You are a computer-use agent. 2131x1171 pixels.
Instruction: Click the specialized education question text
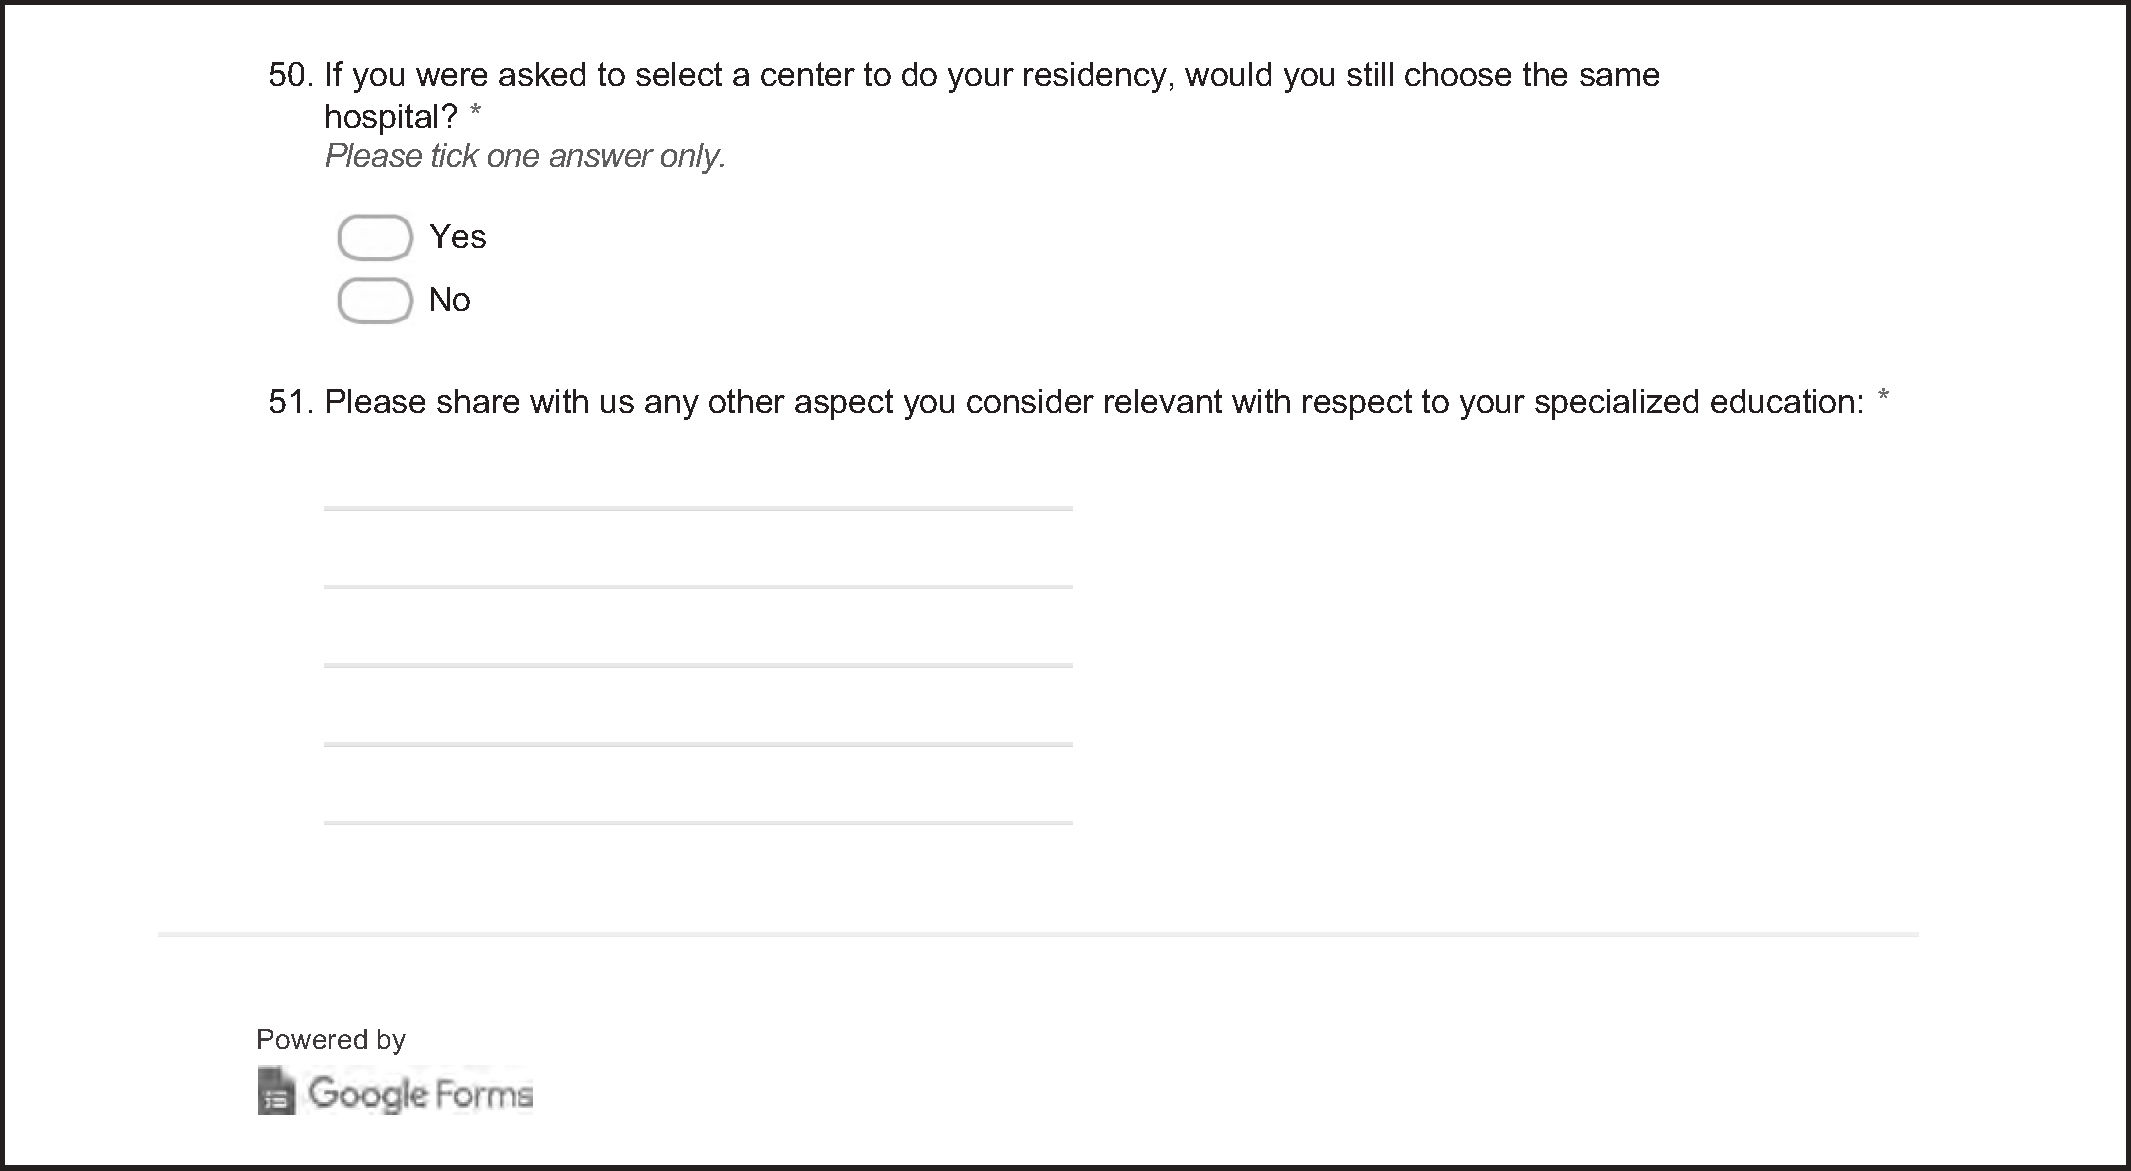point(1093,402)
